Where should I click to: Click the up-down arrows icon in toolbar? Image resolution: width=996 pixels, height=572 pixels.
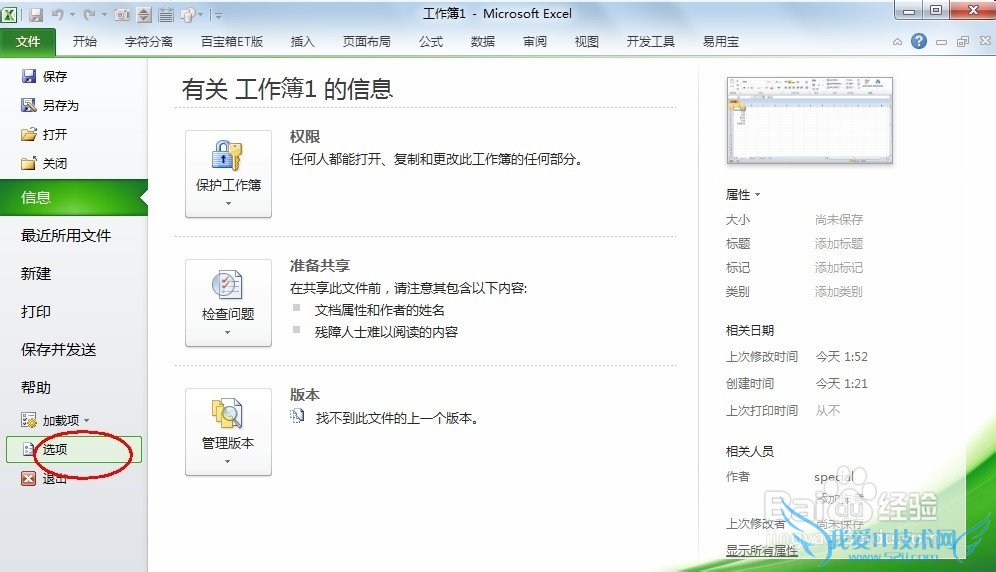point(144,14)
